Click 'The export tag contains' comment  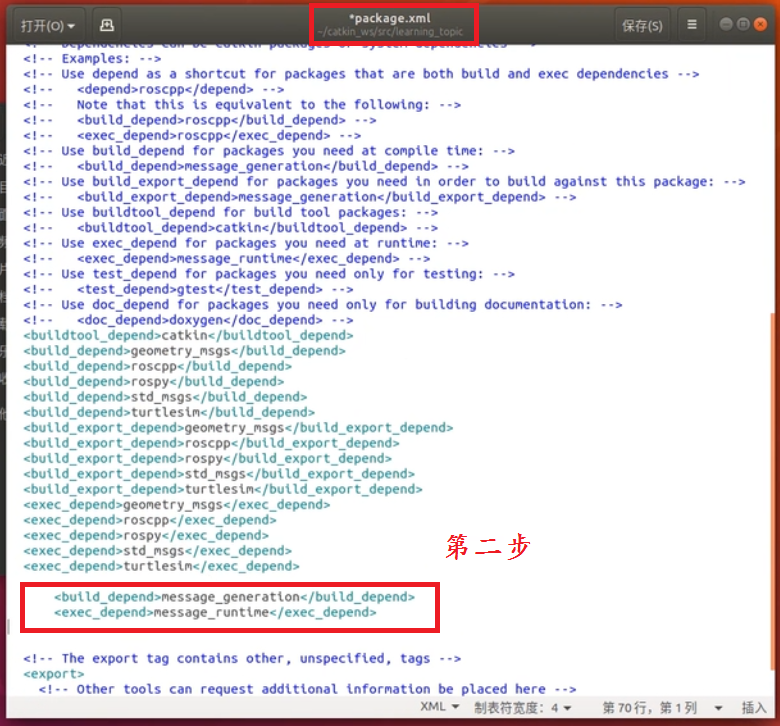click(x=242, y=659)
